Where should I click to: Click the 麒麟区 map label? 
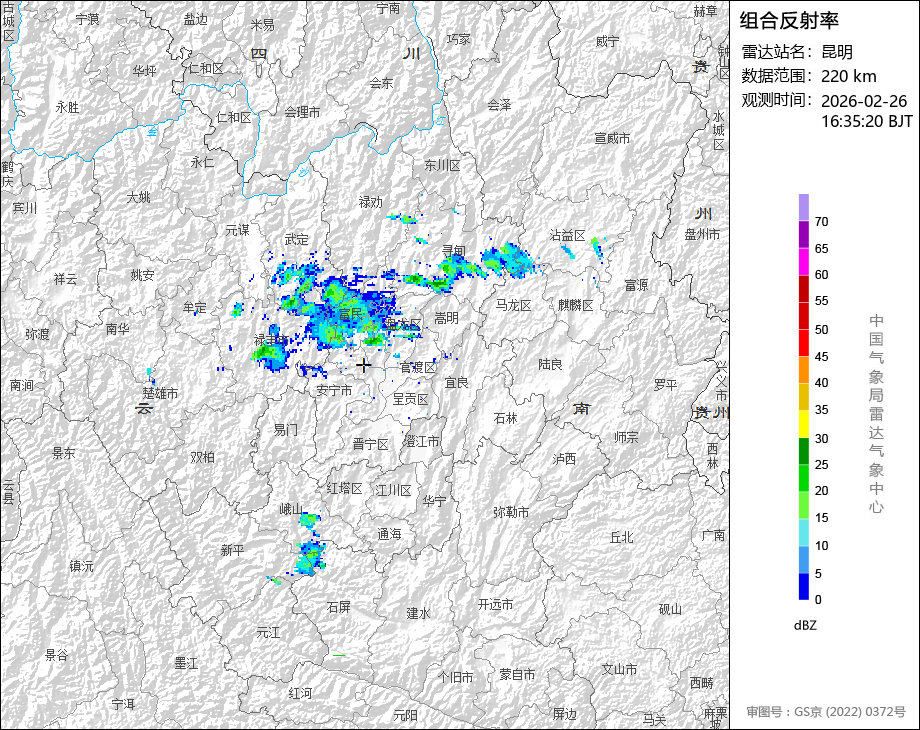click(576, 305)
